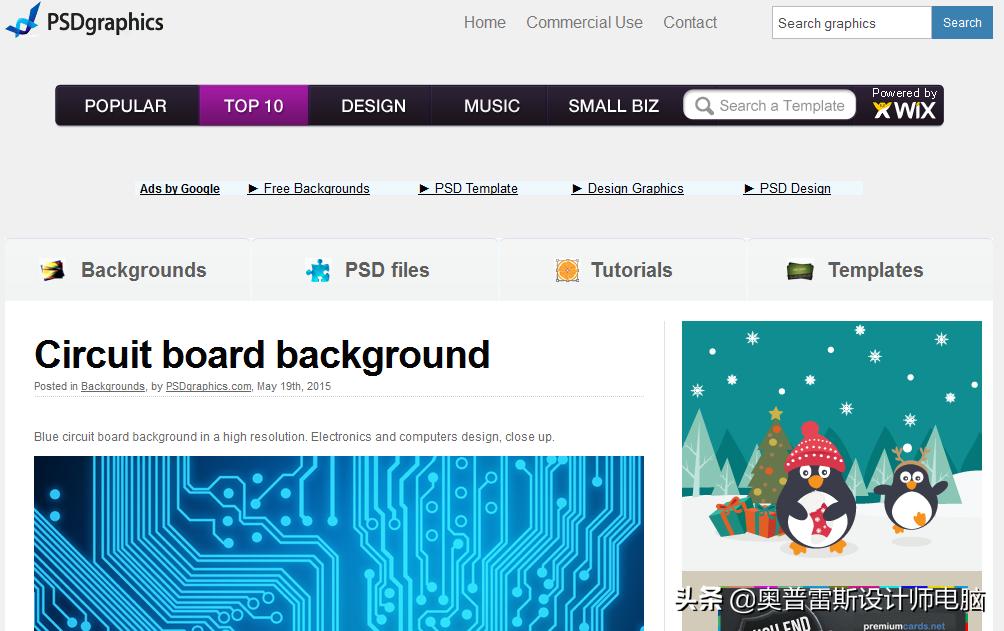
Task: Click the Wix logo
Action: pyautogui.click(x=904, y=111)
